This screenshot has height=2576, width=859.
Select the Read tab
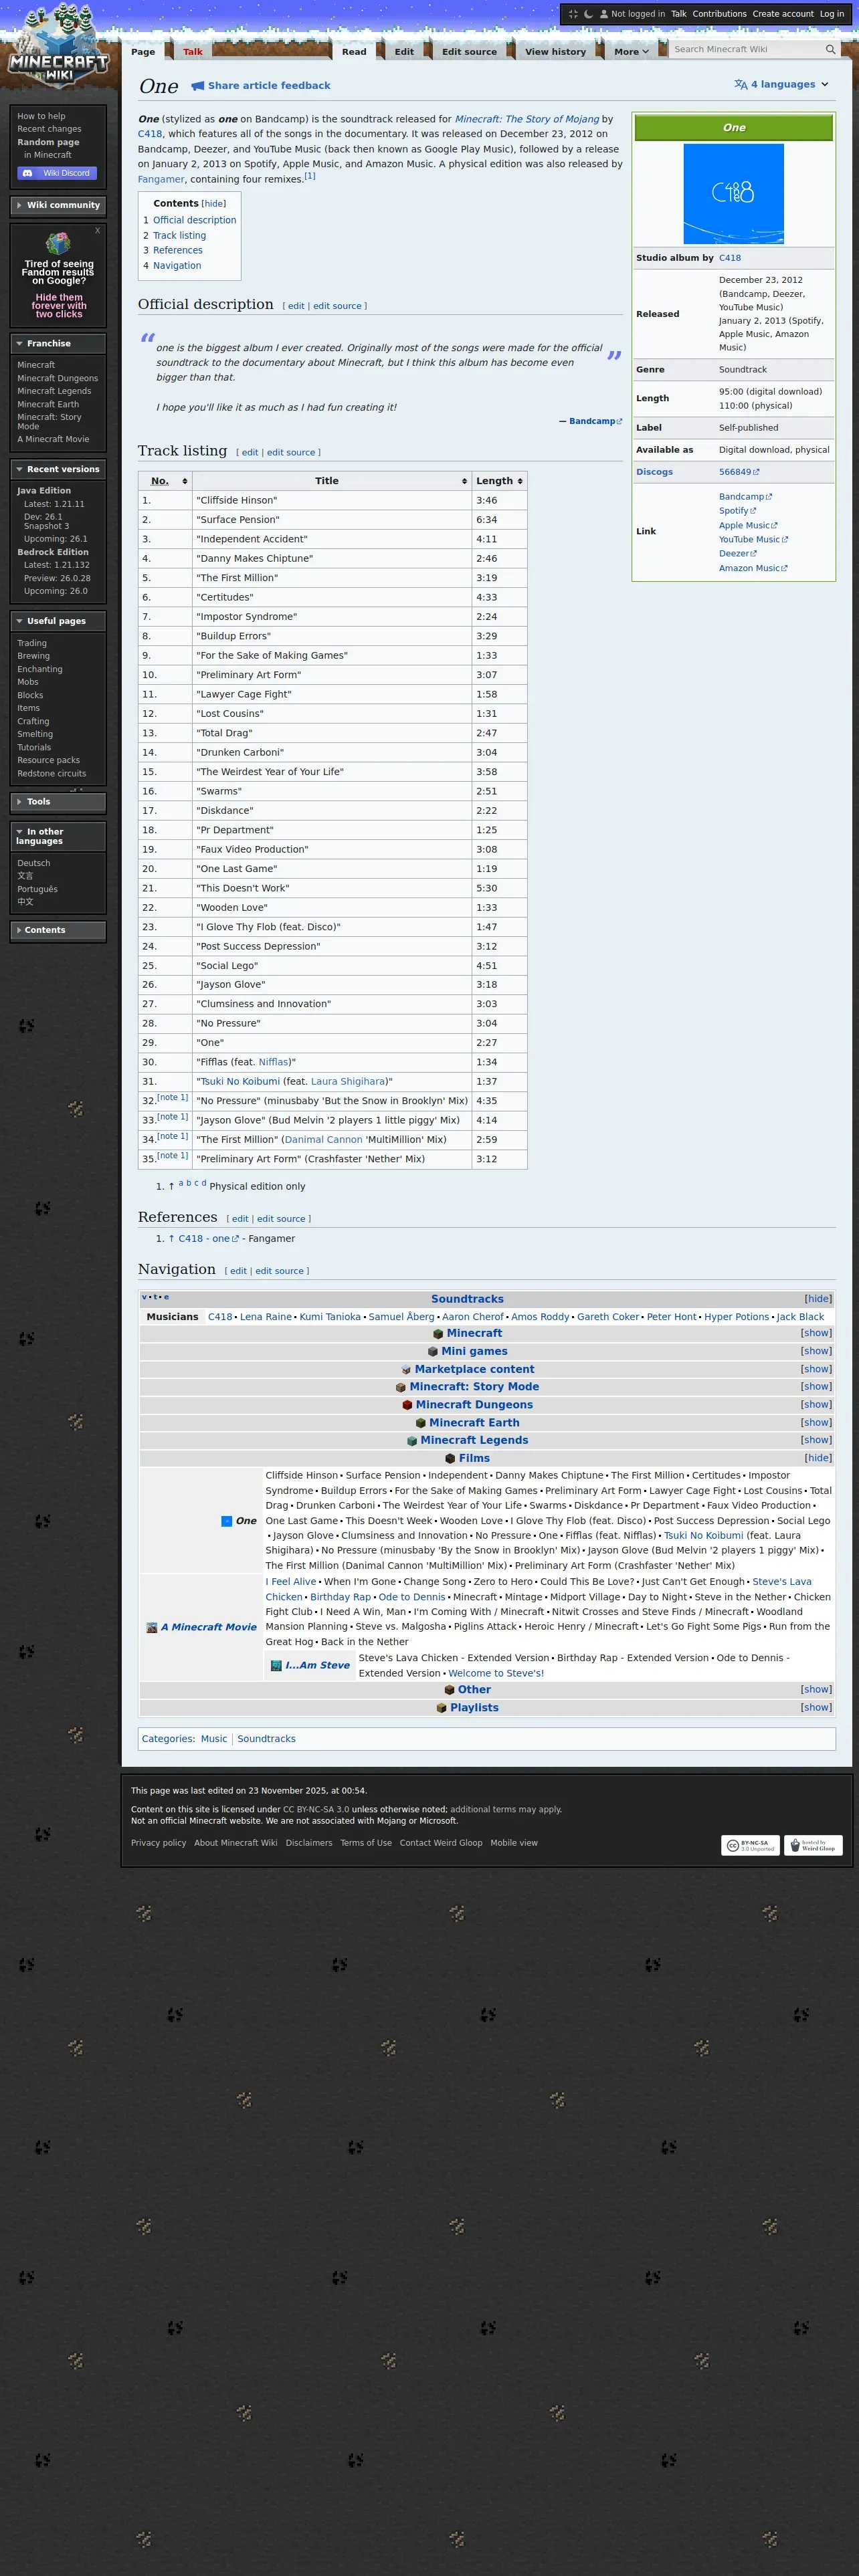click(x=354, y=52)
